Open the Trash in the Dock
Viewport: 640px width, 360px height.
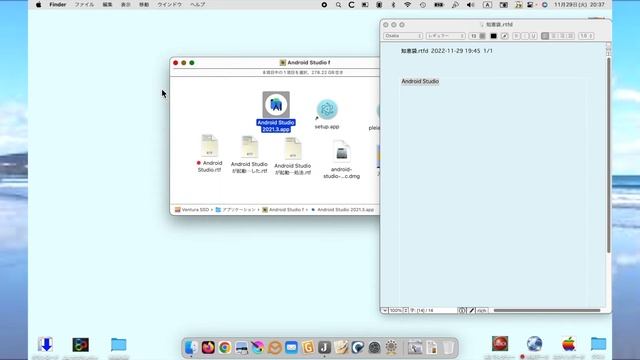(448, 347)
